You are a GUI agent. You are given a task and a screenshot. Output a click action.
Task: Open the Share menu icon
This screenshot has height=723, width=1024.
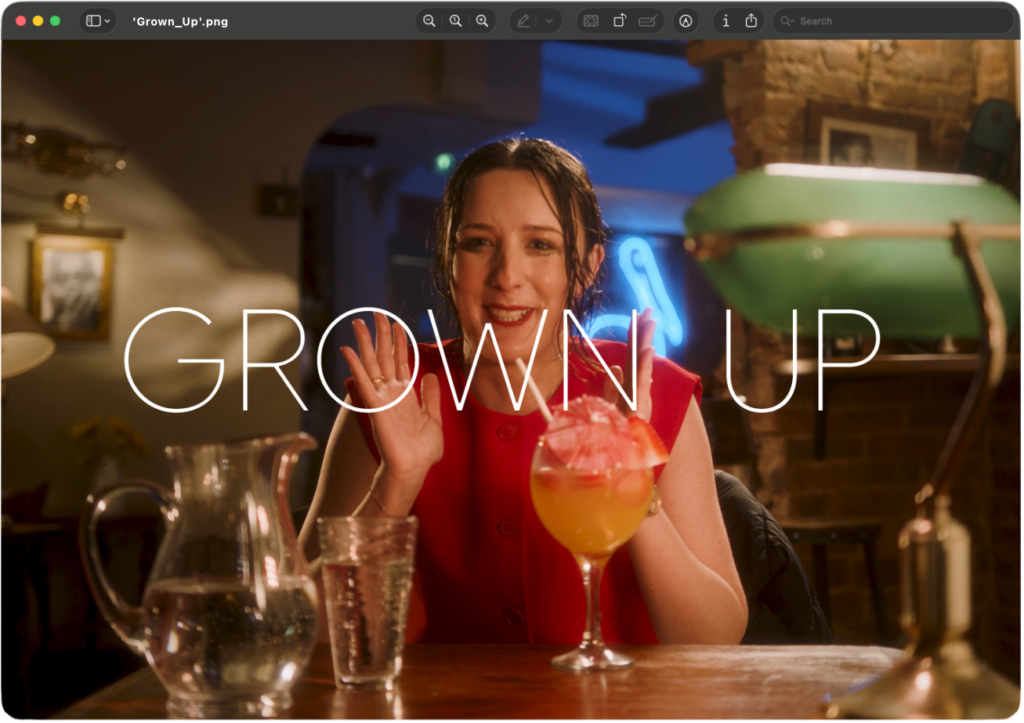coord(751,21)
